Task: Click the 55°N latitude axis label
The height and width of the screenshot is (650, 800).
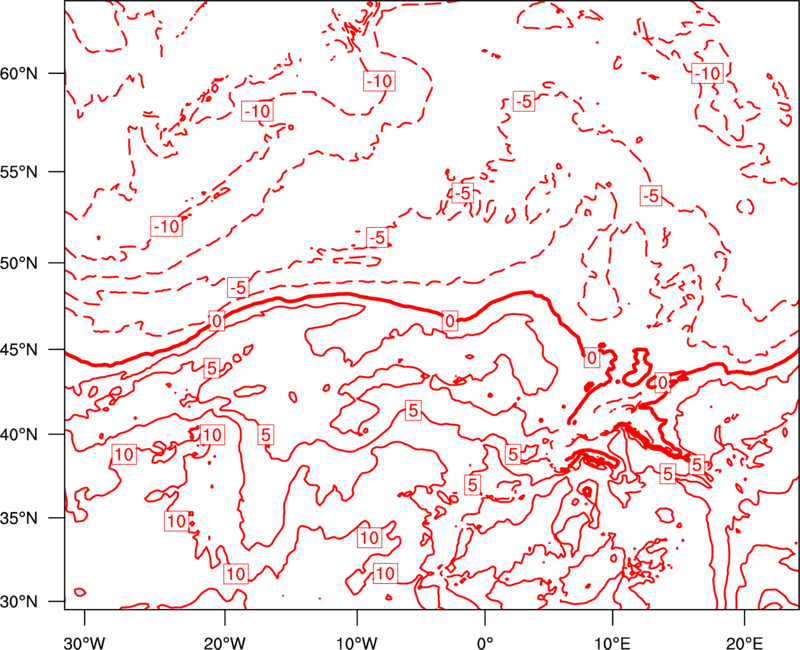Action: (19, 172)
